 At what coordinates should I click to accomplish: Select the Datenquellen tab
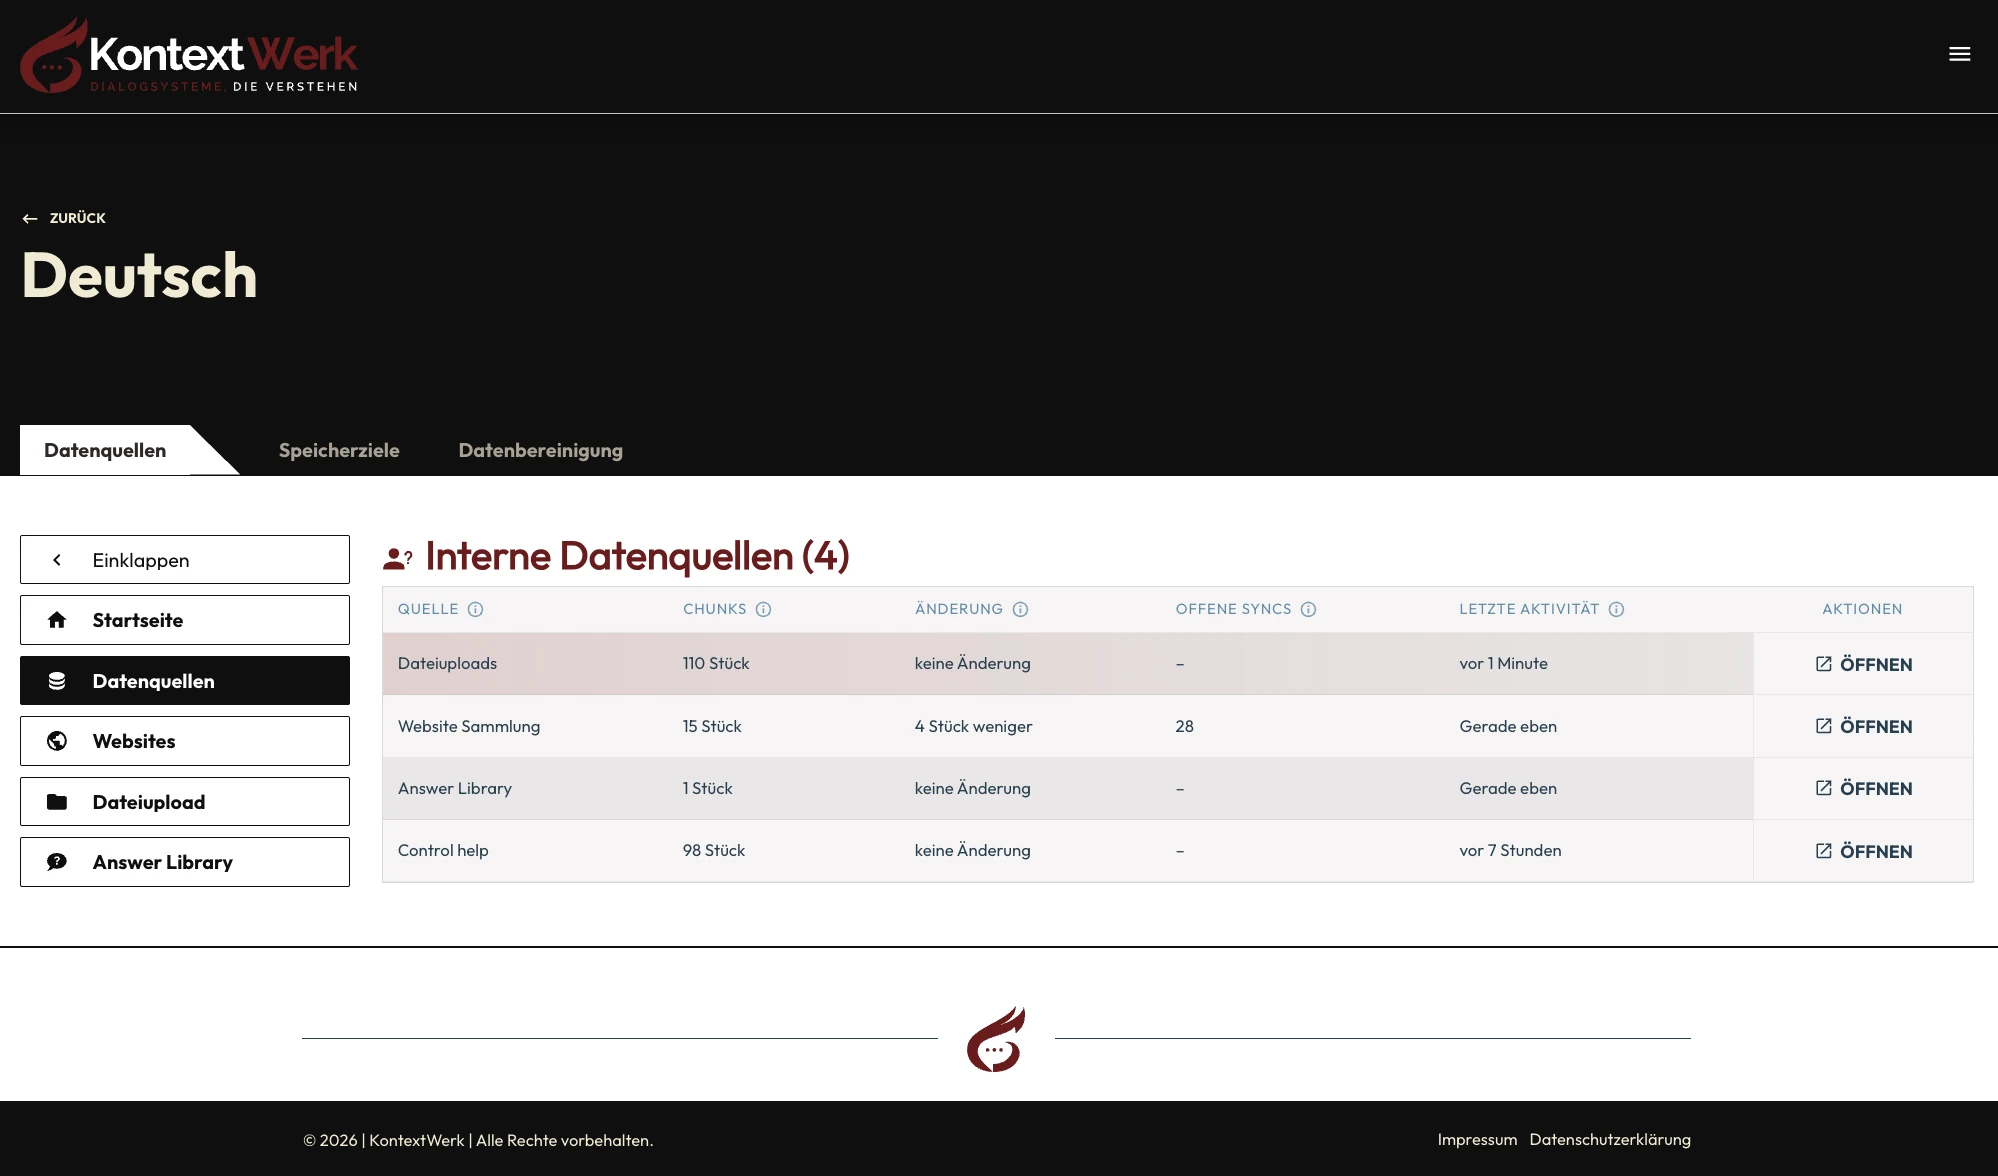104,450
